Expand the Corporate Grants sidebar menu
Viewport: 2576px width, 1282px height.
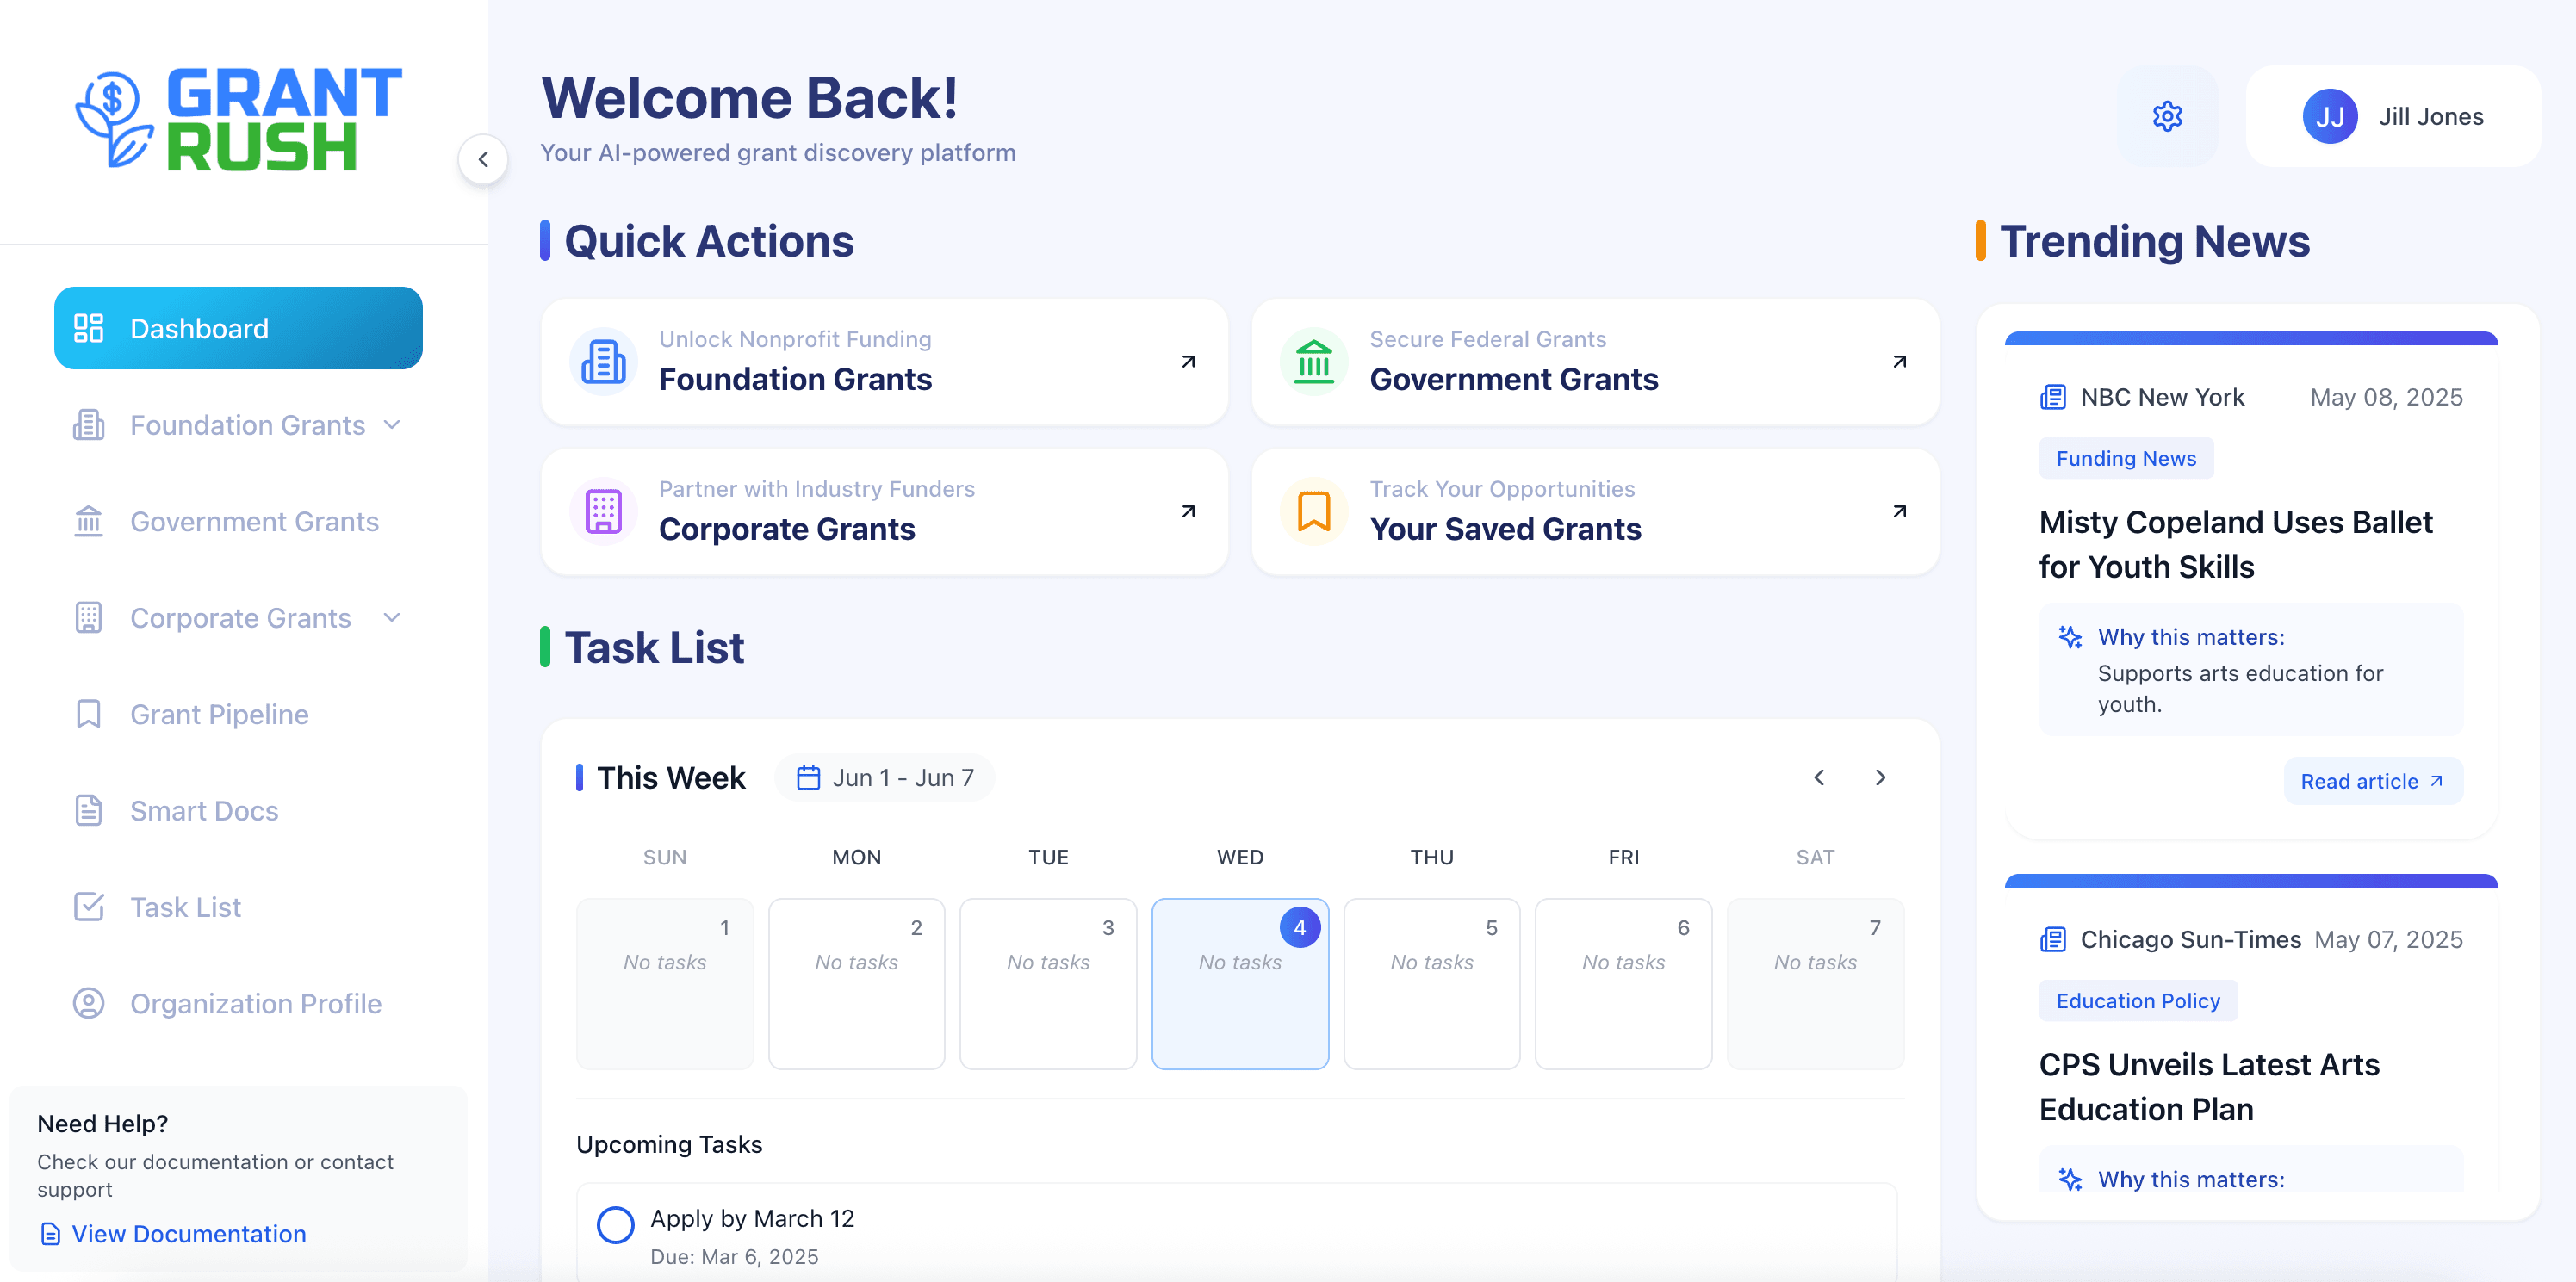click(x=392, y=618)
